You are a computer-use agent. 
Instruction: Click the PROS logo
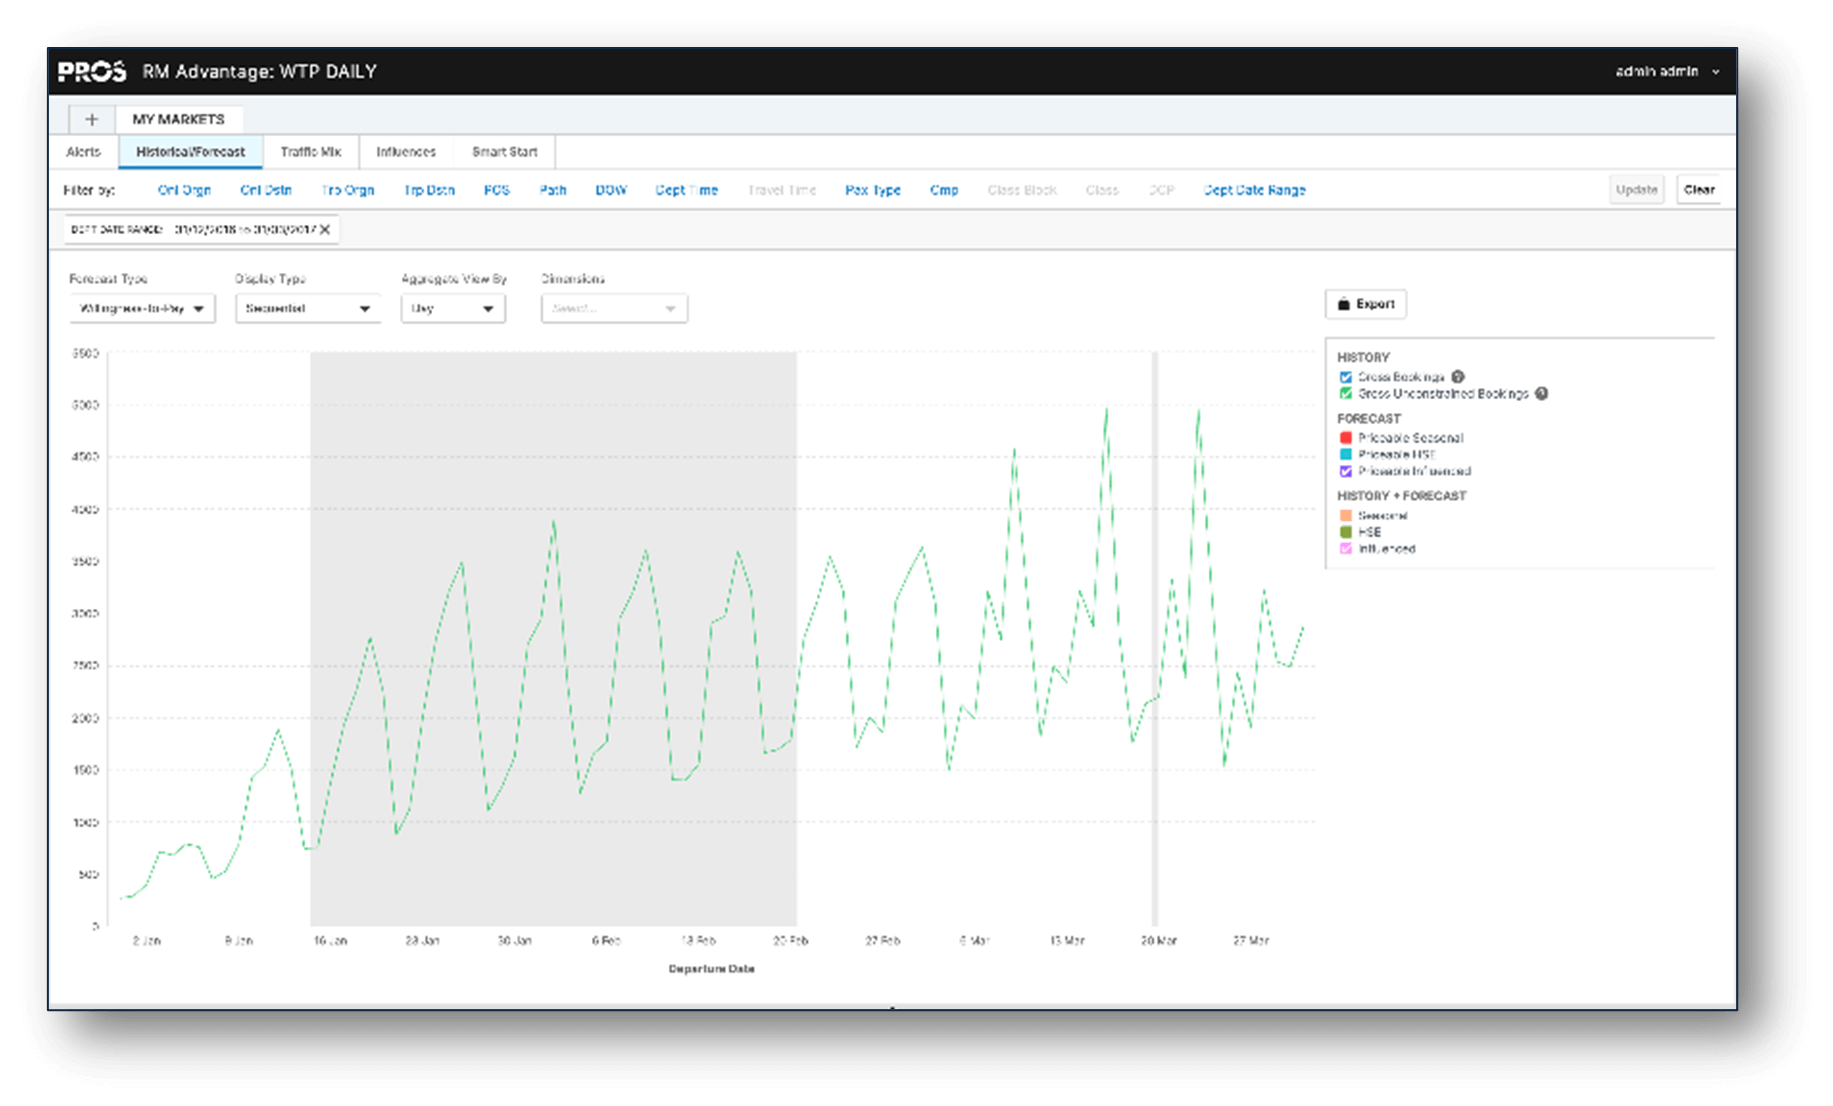tap(92, 72)
